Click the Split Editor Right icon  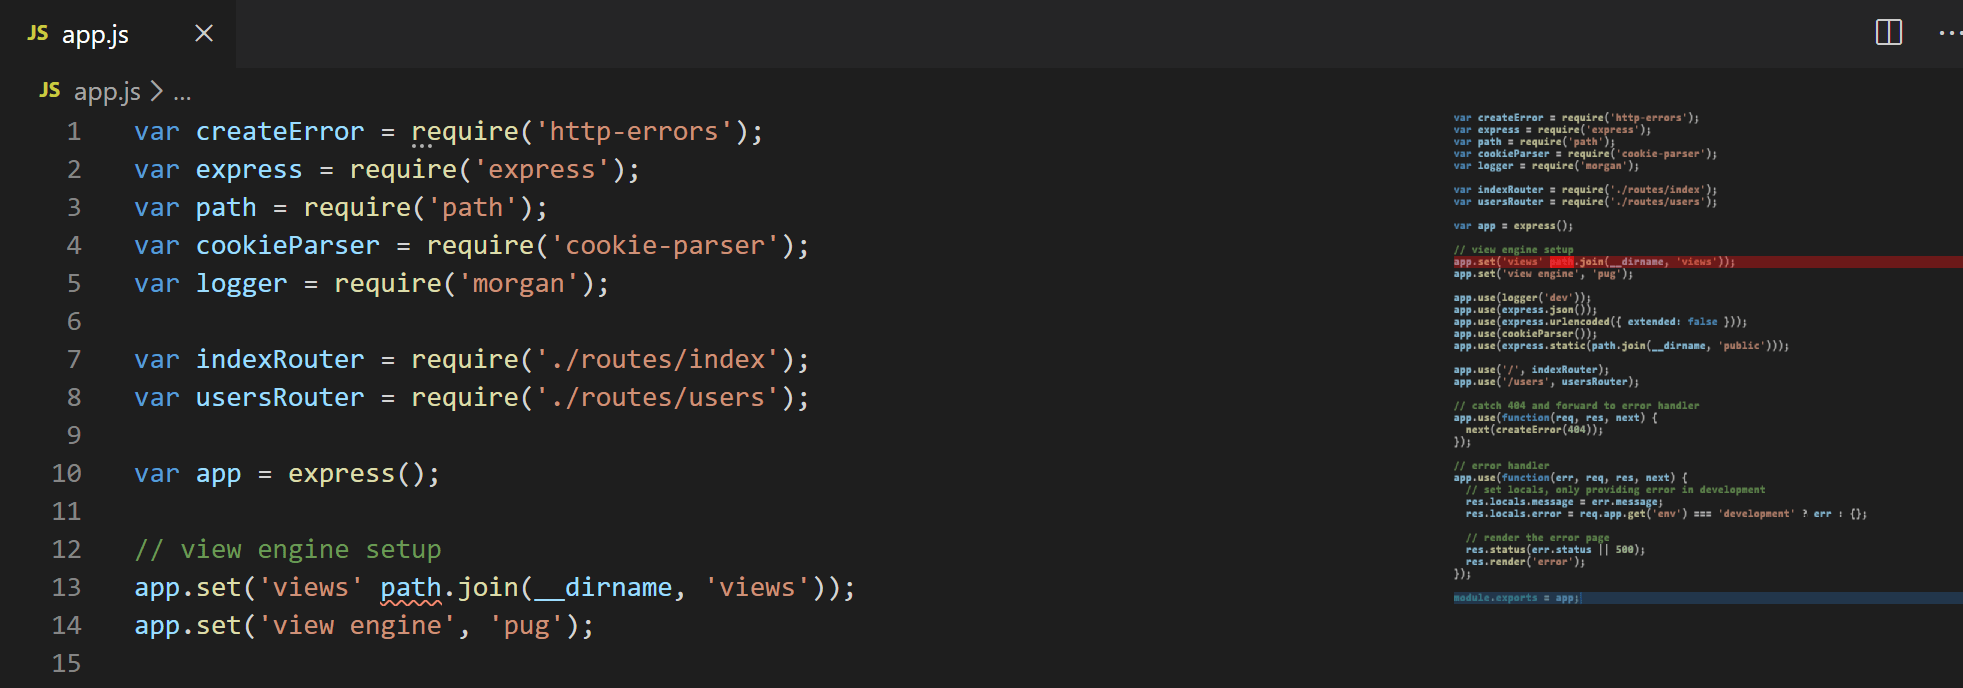pos(1888,33)
